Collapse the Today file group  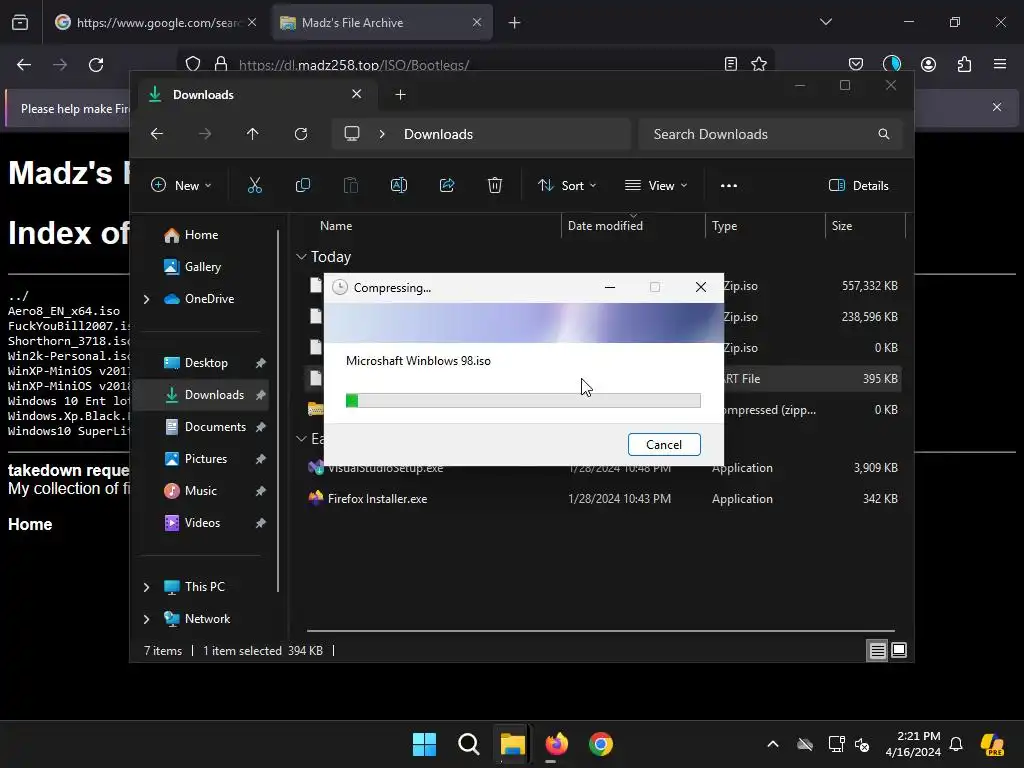click(301, 257)
